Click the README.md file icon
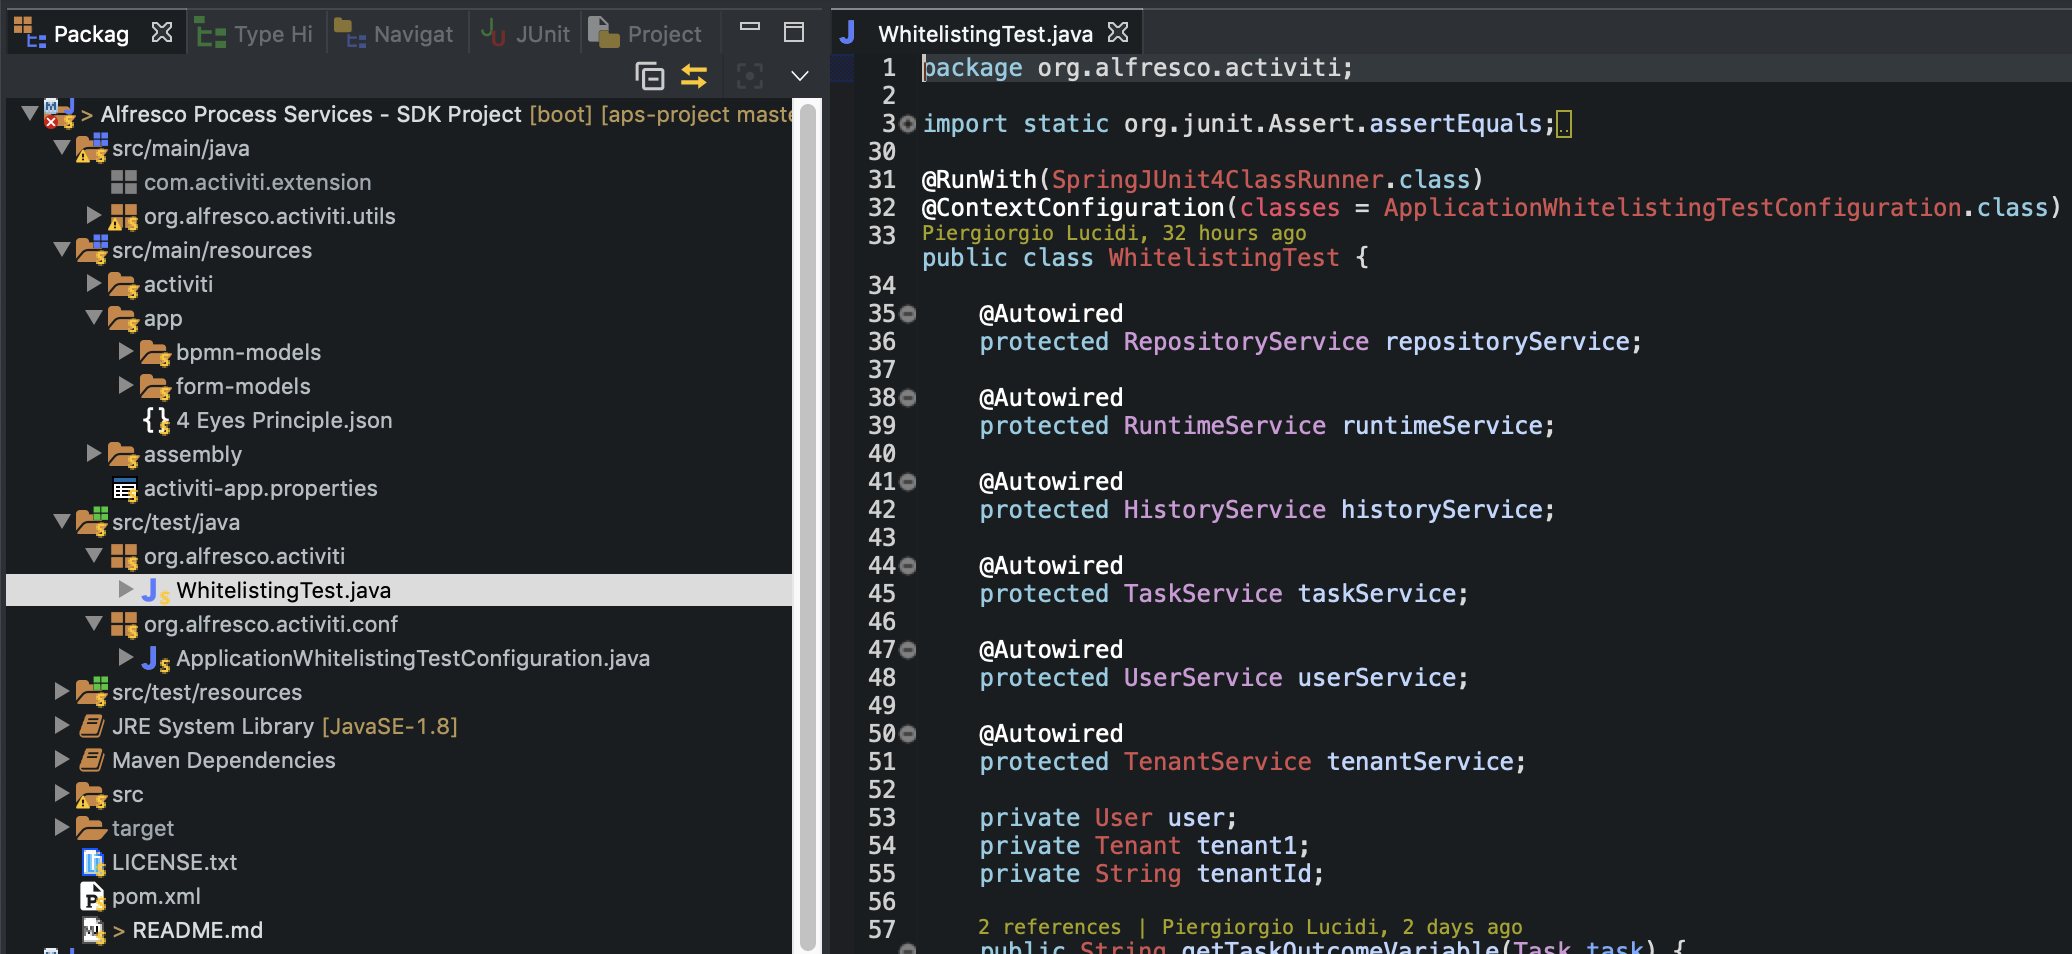This screenshot has width=2072, height=954. 93,930
